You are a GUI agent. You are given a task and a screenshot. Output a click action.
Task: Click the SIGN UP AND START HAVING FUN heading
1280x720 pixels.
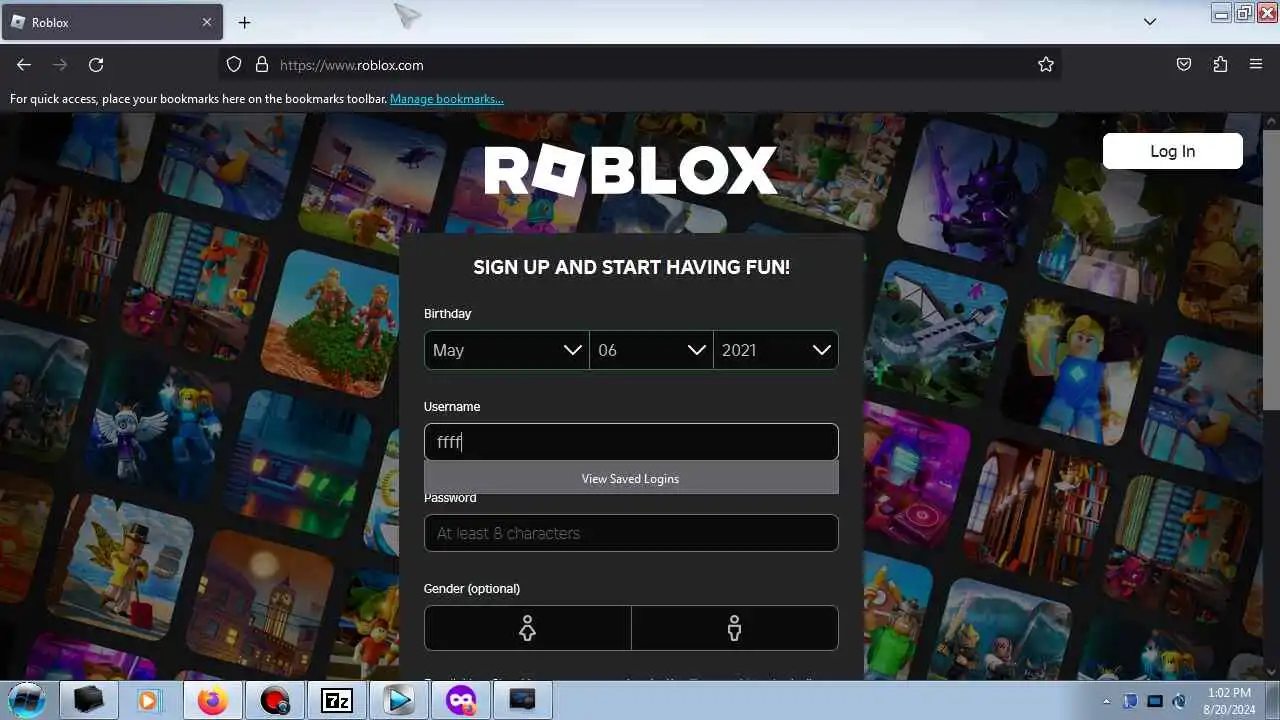pyautogui.click(x=631, y=267)
